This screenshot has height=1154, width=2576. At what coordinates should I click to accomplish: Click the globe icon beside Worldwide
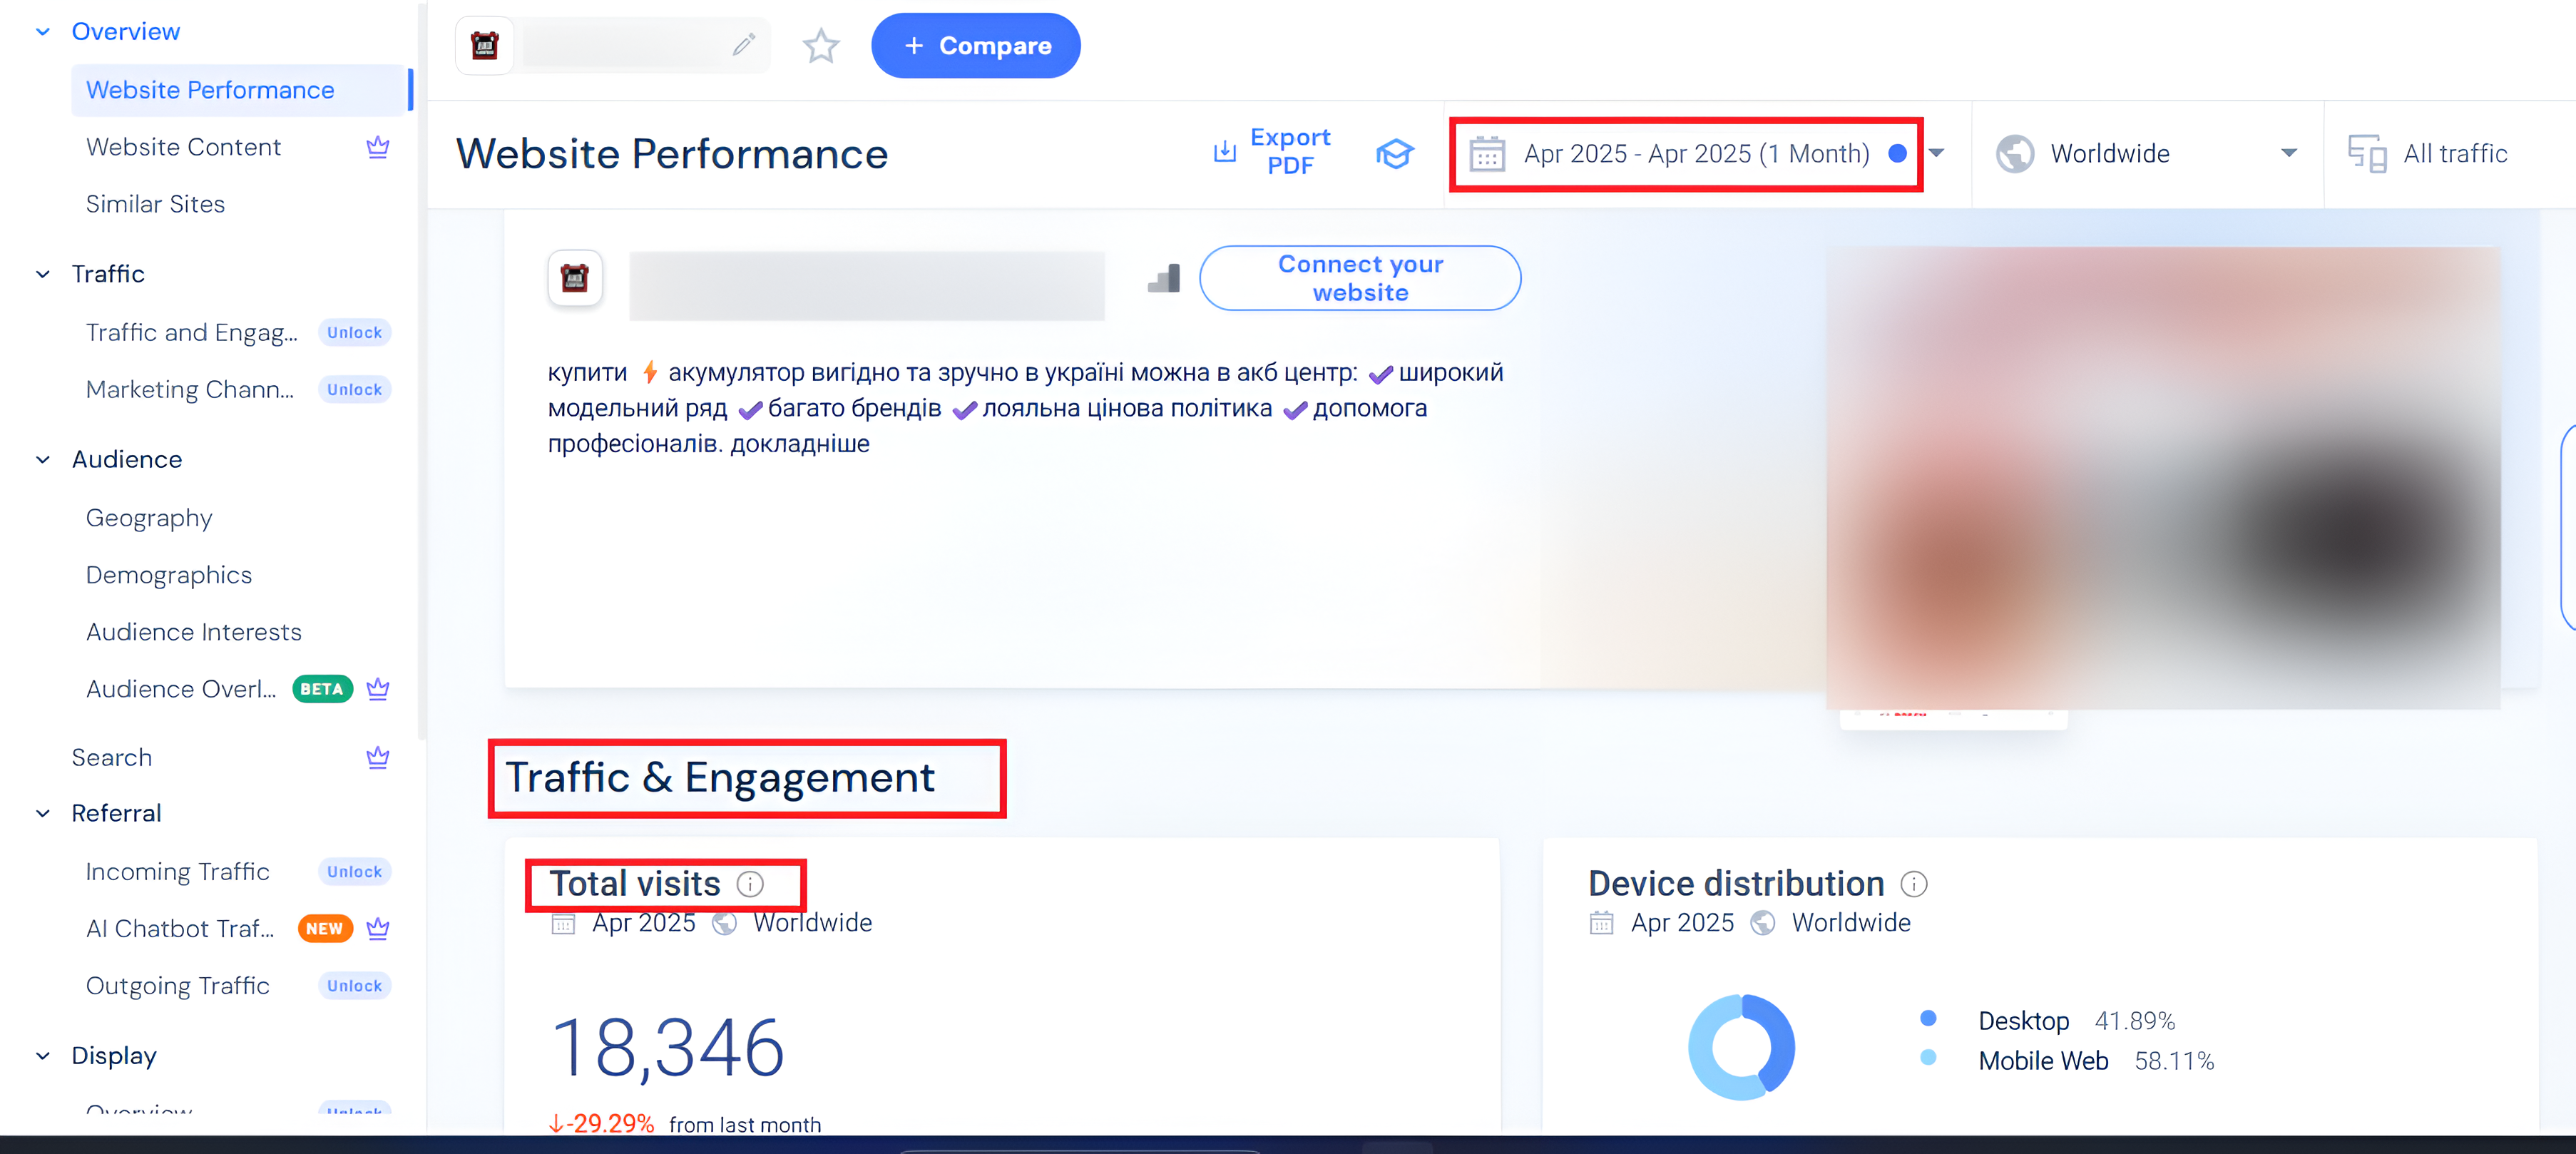[2014, 153]
